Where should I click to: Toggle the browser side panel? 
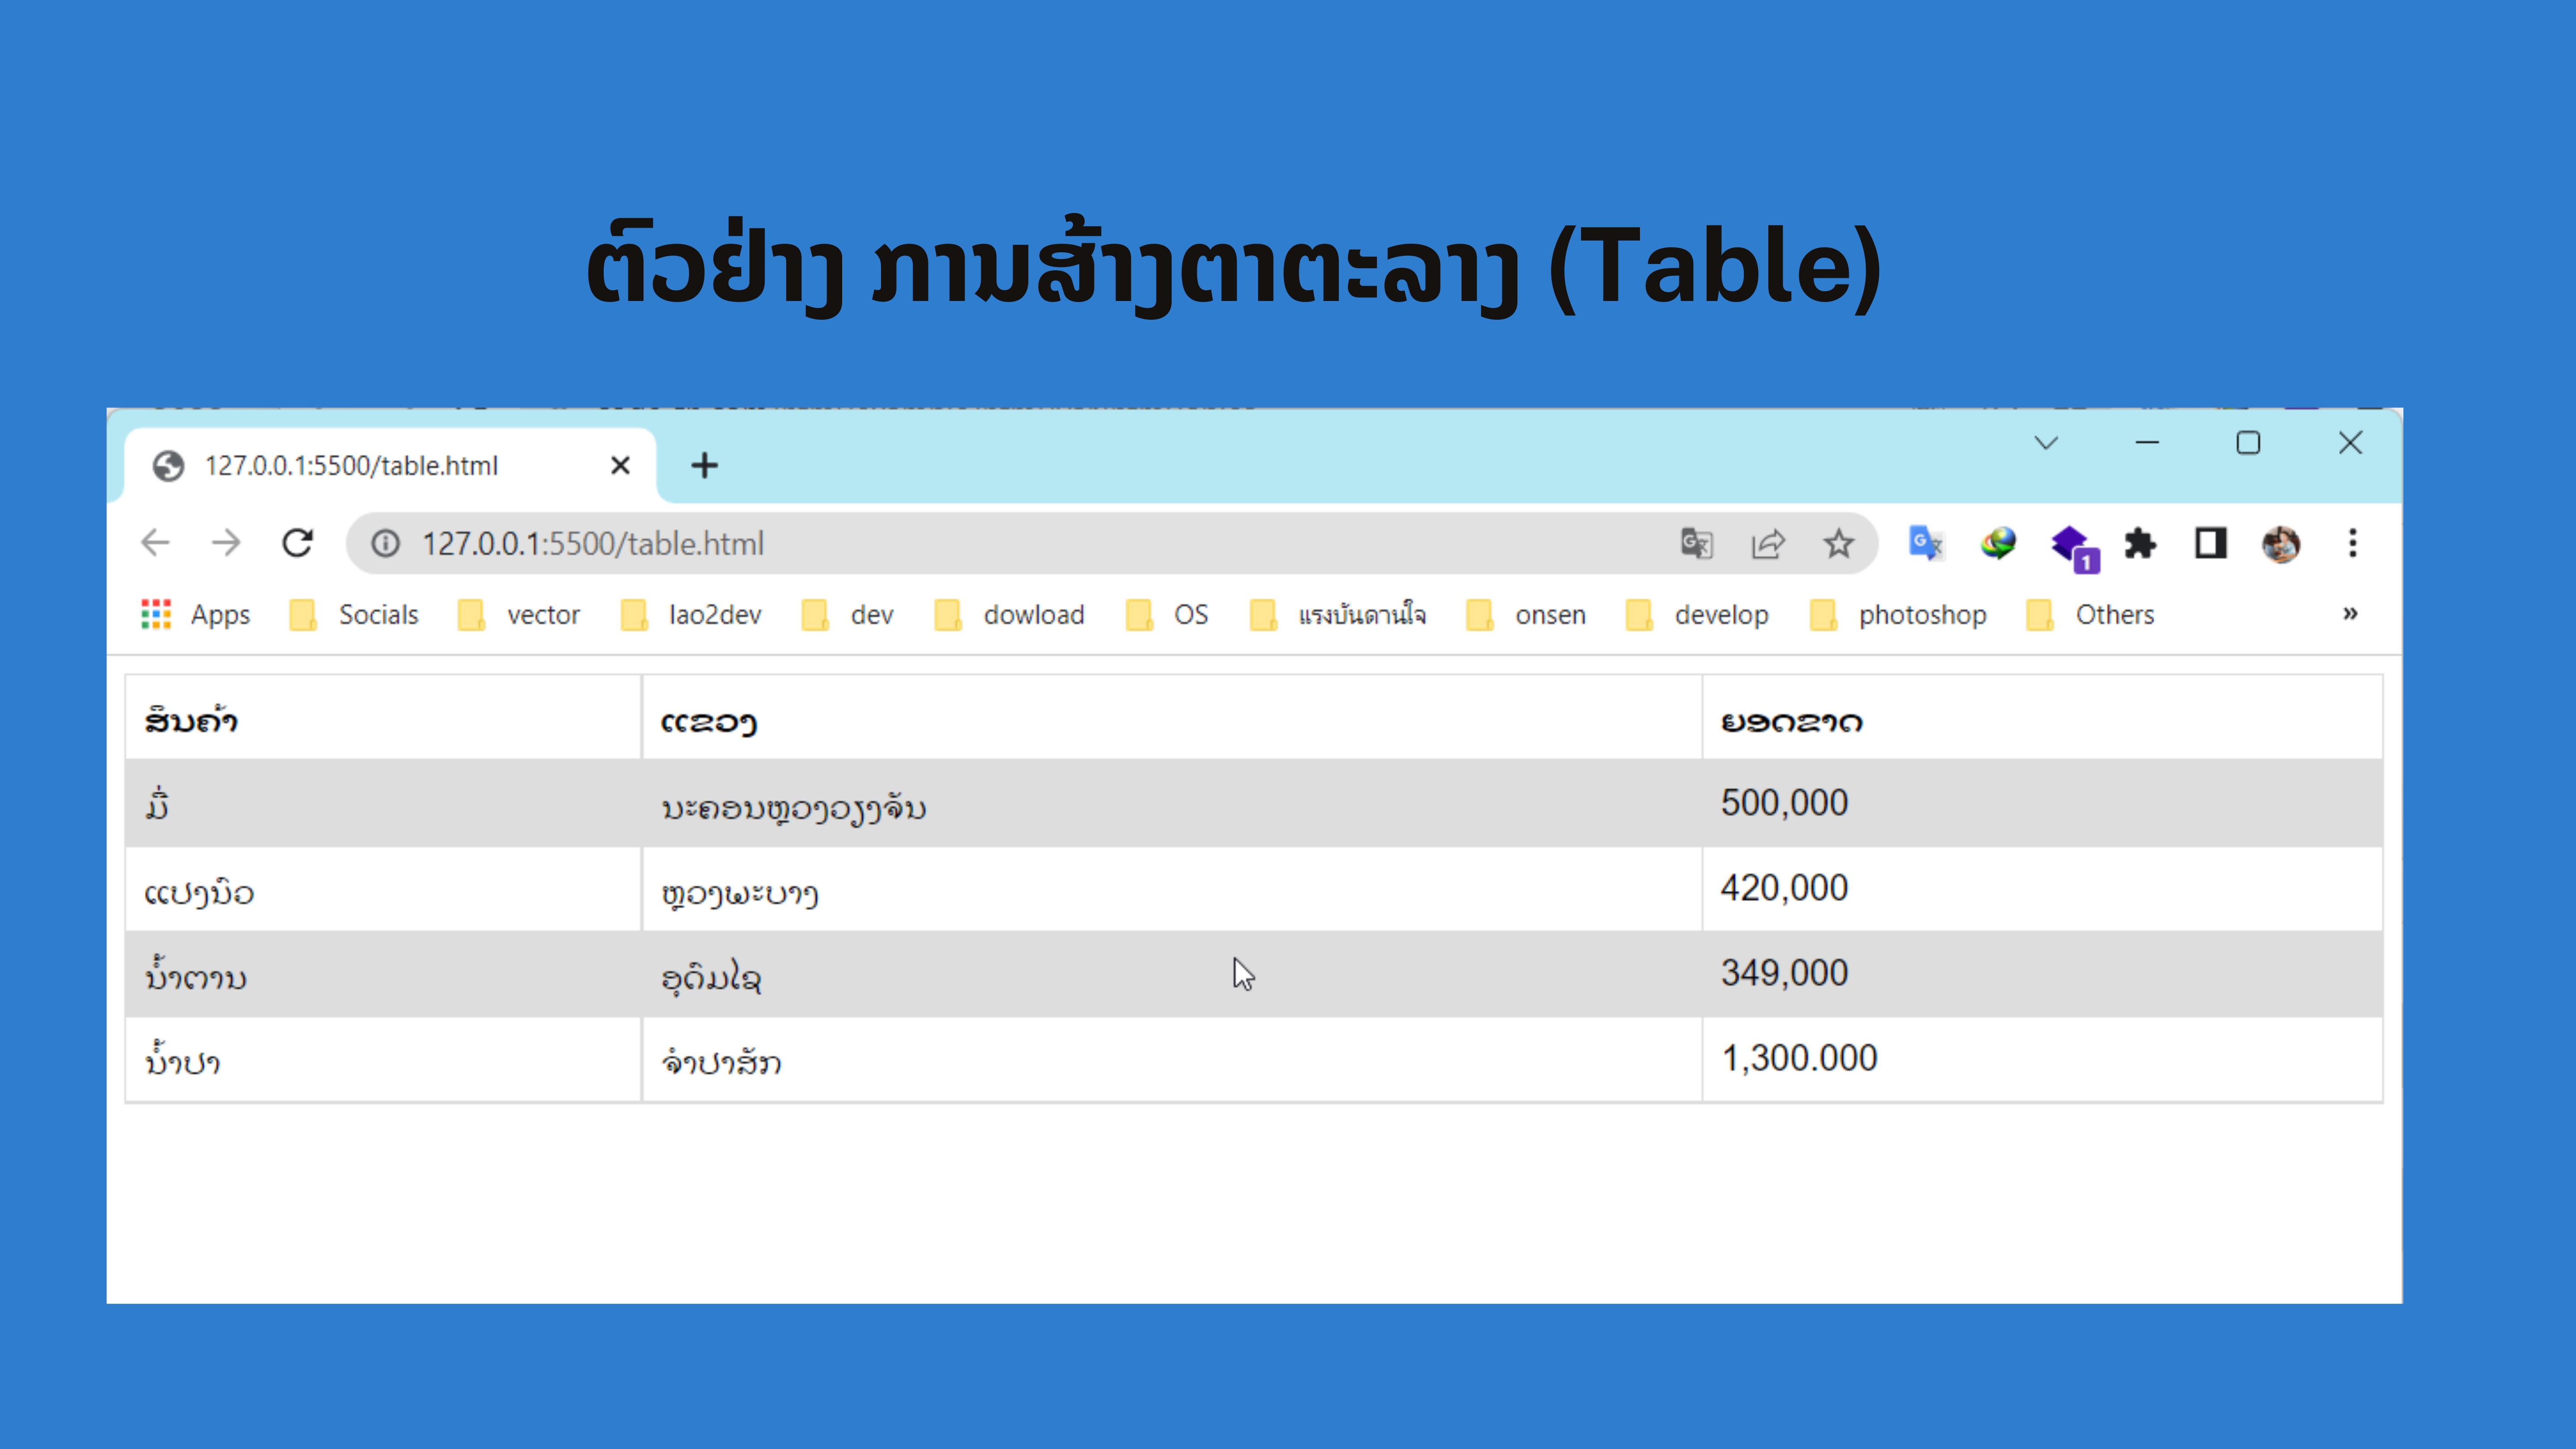click(x=2210, y=543)
